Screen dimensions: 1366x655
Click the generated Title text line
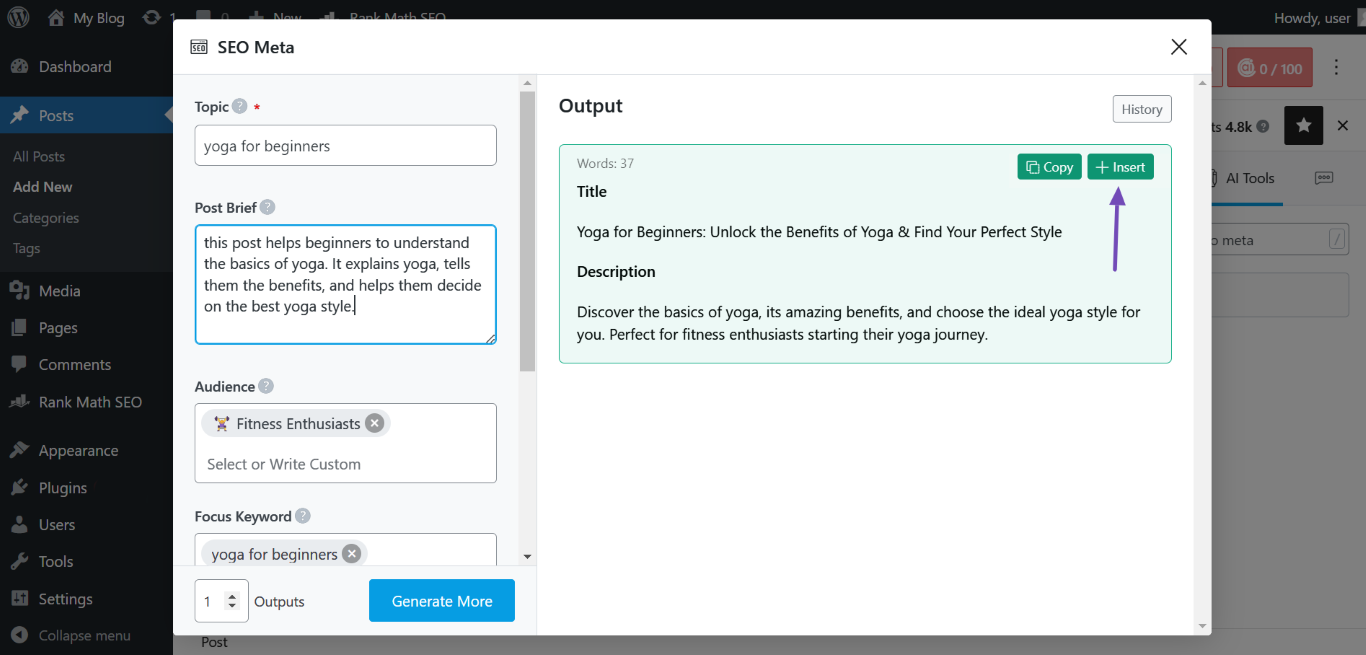point(819,232)
